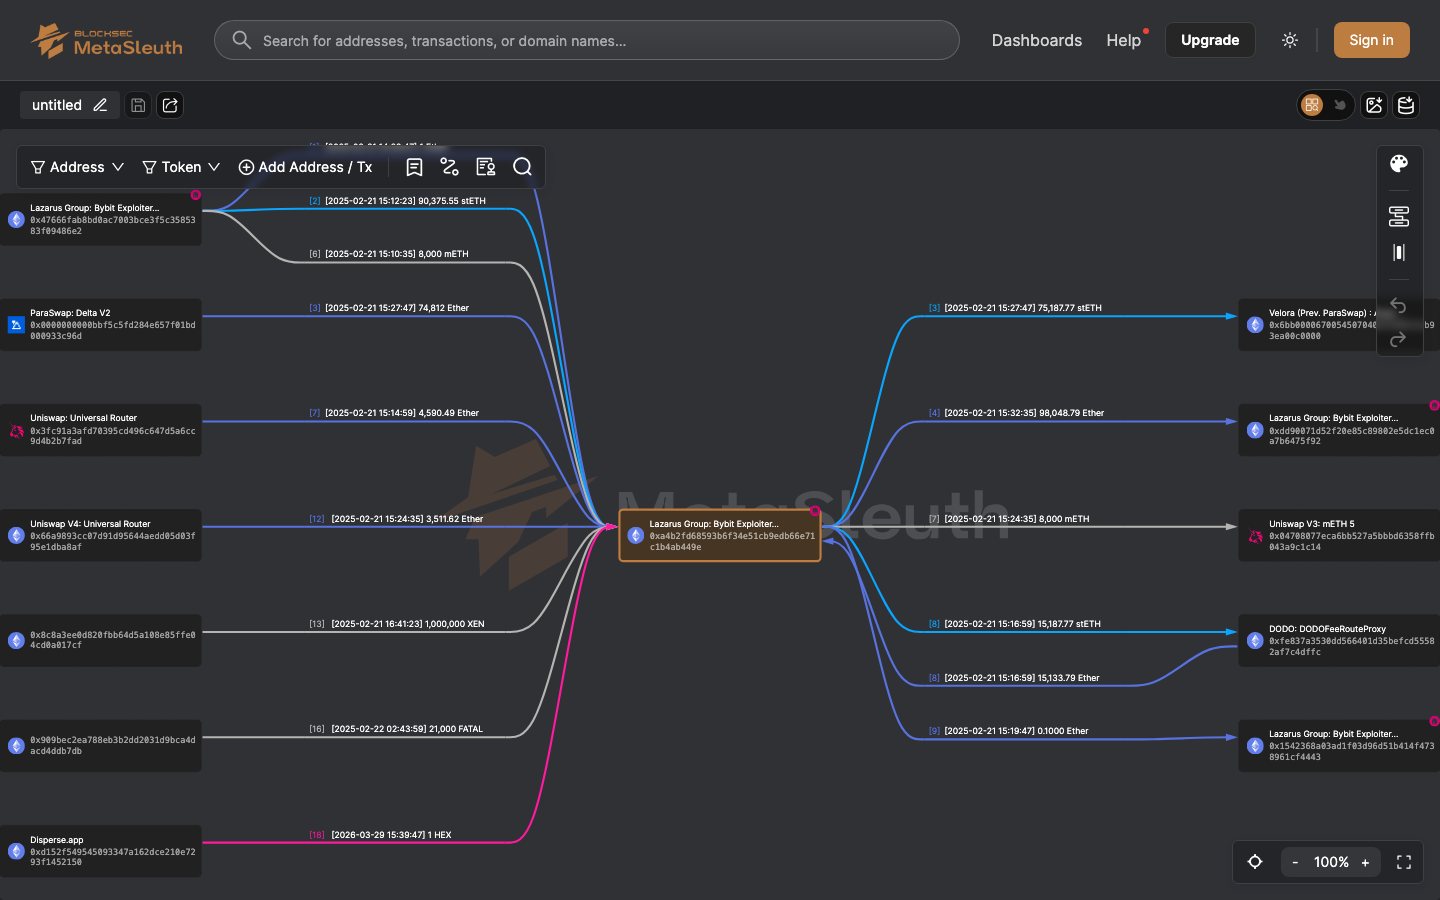The image size is (1440, 900).
Task: Open the transaction list search icon
Action: pyautogui.click(x=486, y=167)
